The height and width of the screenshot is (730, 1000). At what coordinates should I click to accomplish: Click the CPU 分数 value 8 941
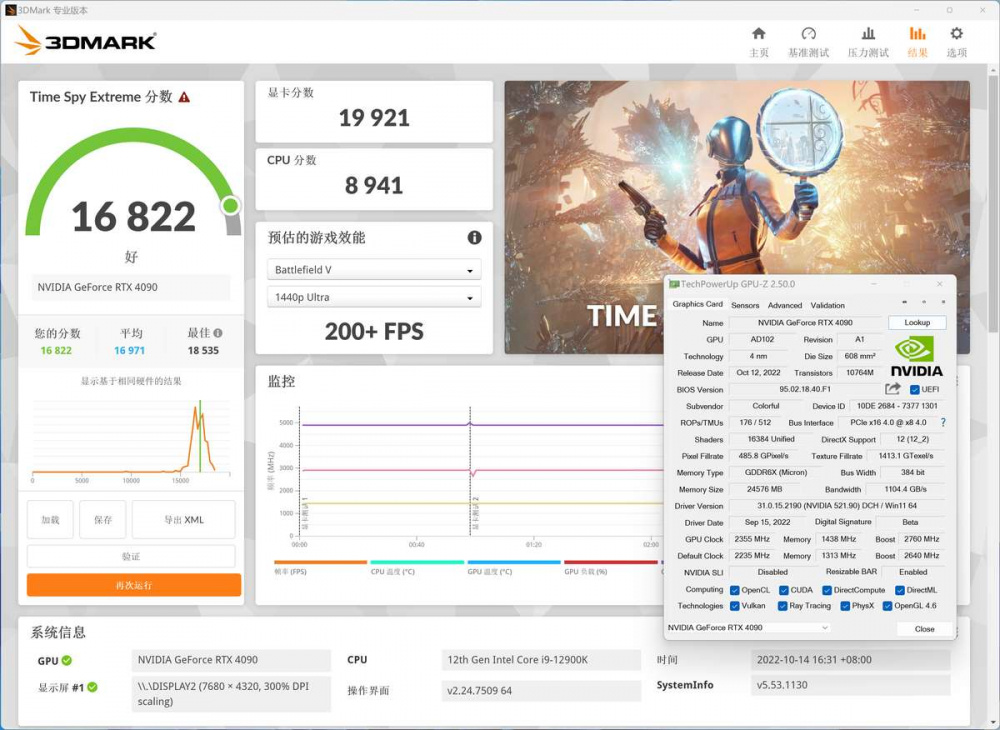point(374,186)
